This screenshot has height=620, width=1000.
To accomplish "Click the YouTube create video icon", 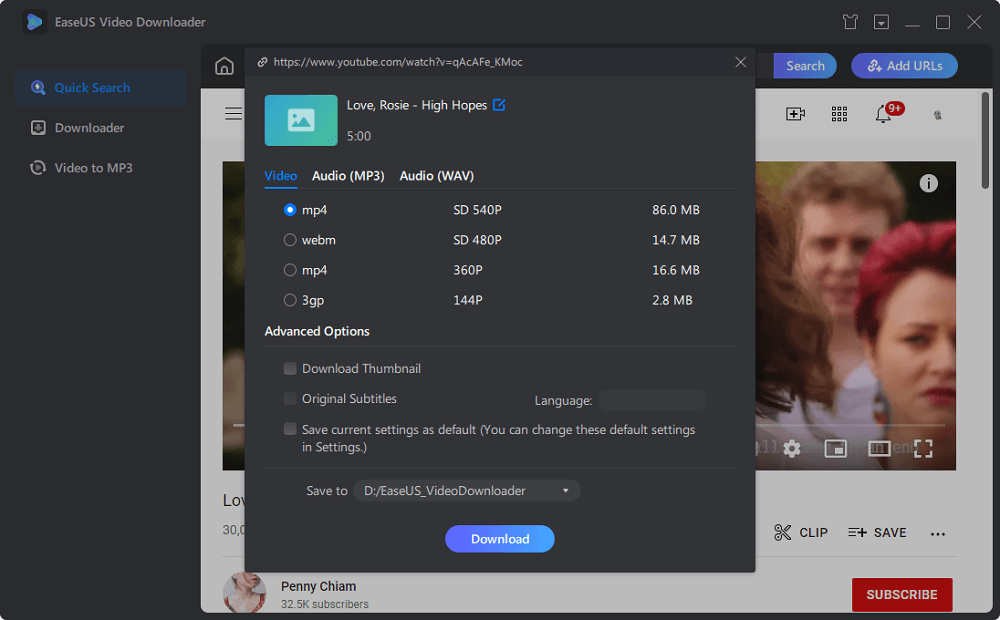I will point(795,114).
